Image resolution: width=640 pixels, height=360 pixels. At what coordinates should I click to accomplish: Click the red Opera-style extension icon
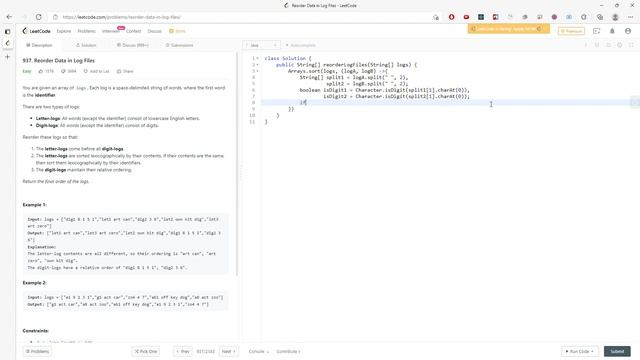point(451,17)
